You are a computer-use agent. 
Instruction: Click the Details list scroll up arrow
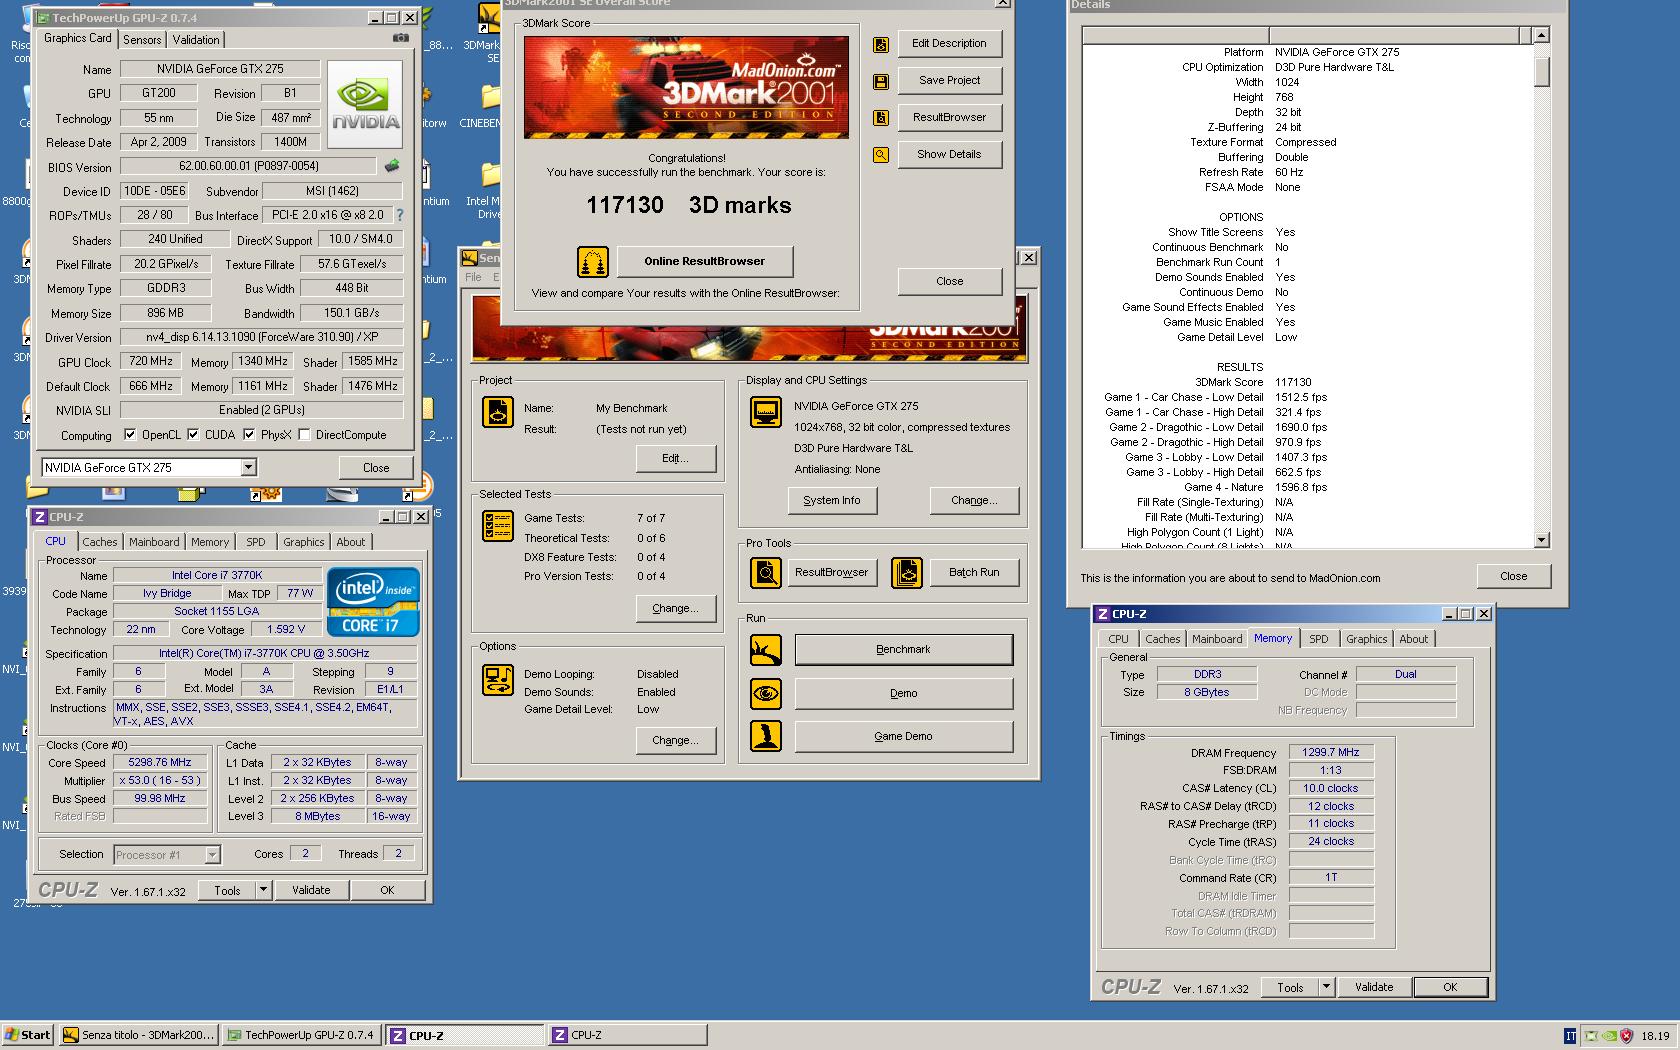pos(1541,35)
